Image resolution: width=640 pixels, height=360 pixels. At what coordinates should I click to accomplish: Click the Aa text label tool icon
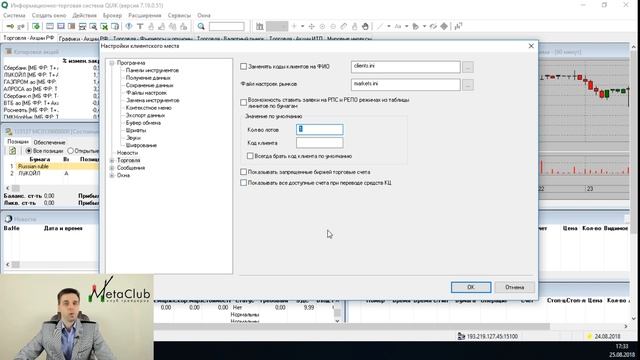click(398, 27)
